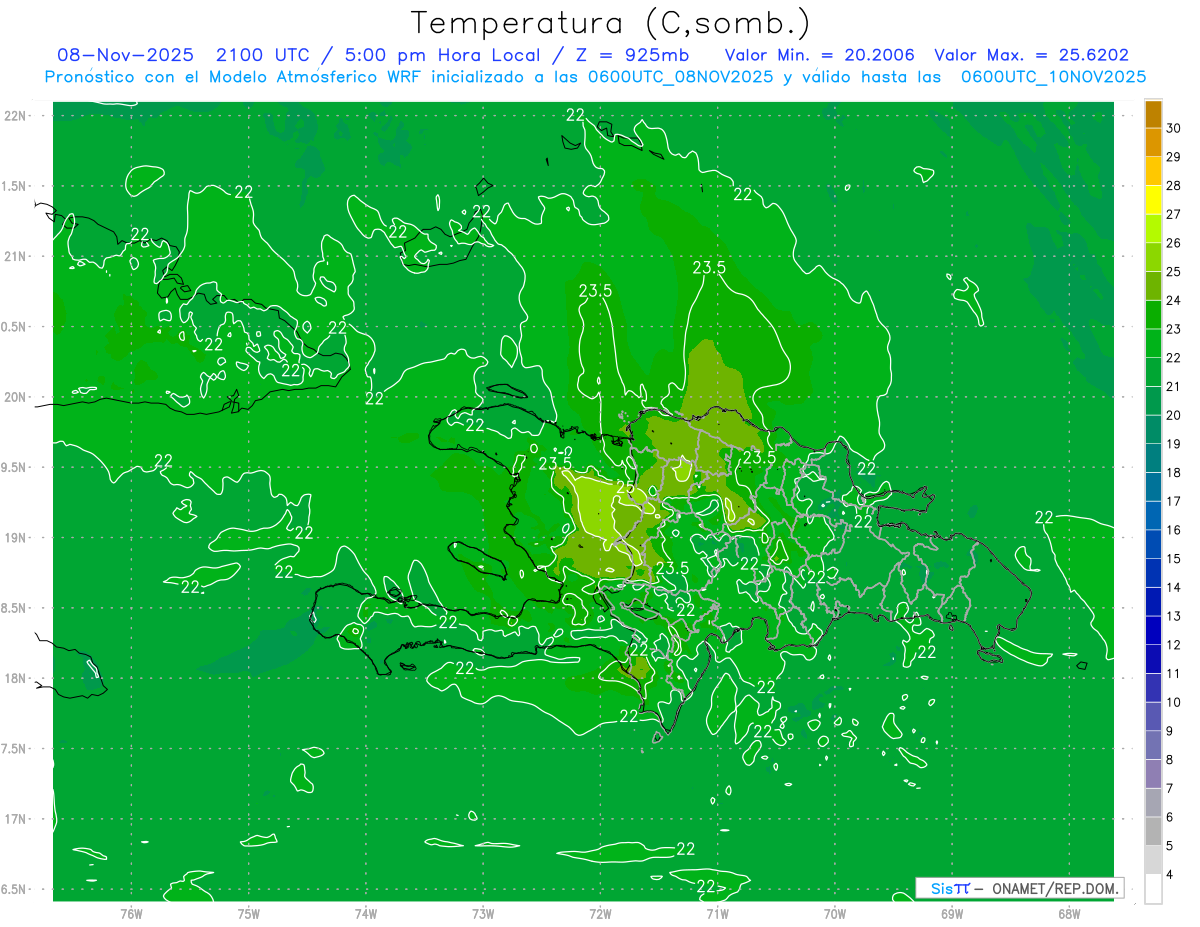
Task: Click the legend value 18
Action: click(1174, 472)
